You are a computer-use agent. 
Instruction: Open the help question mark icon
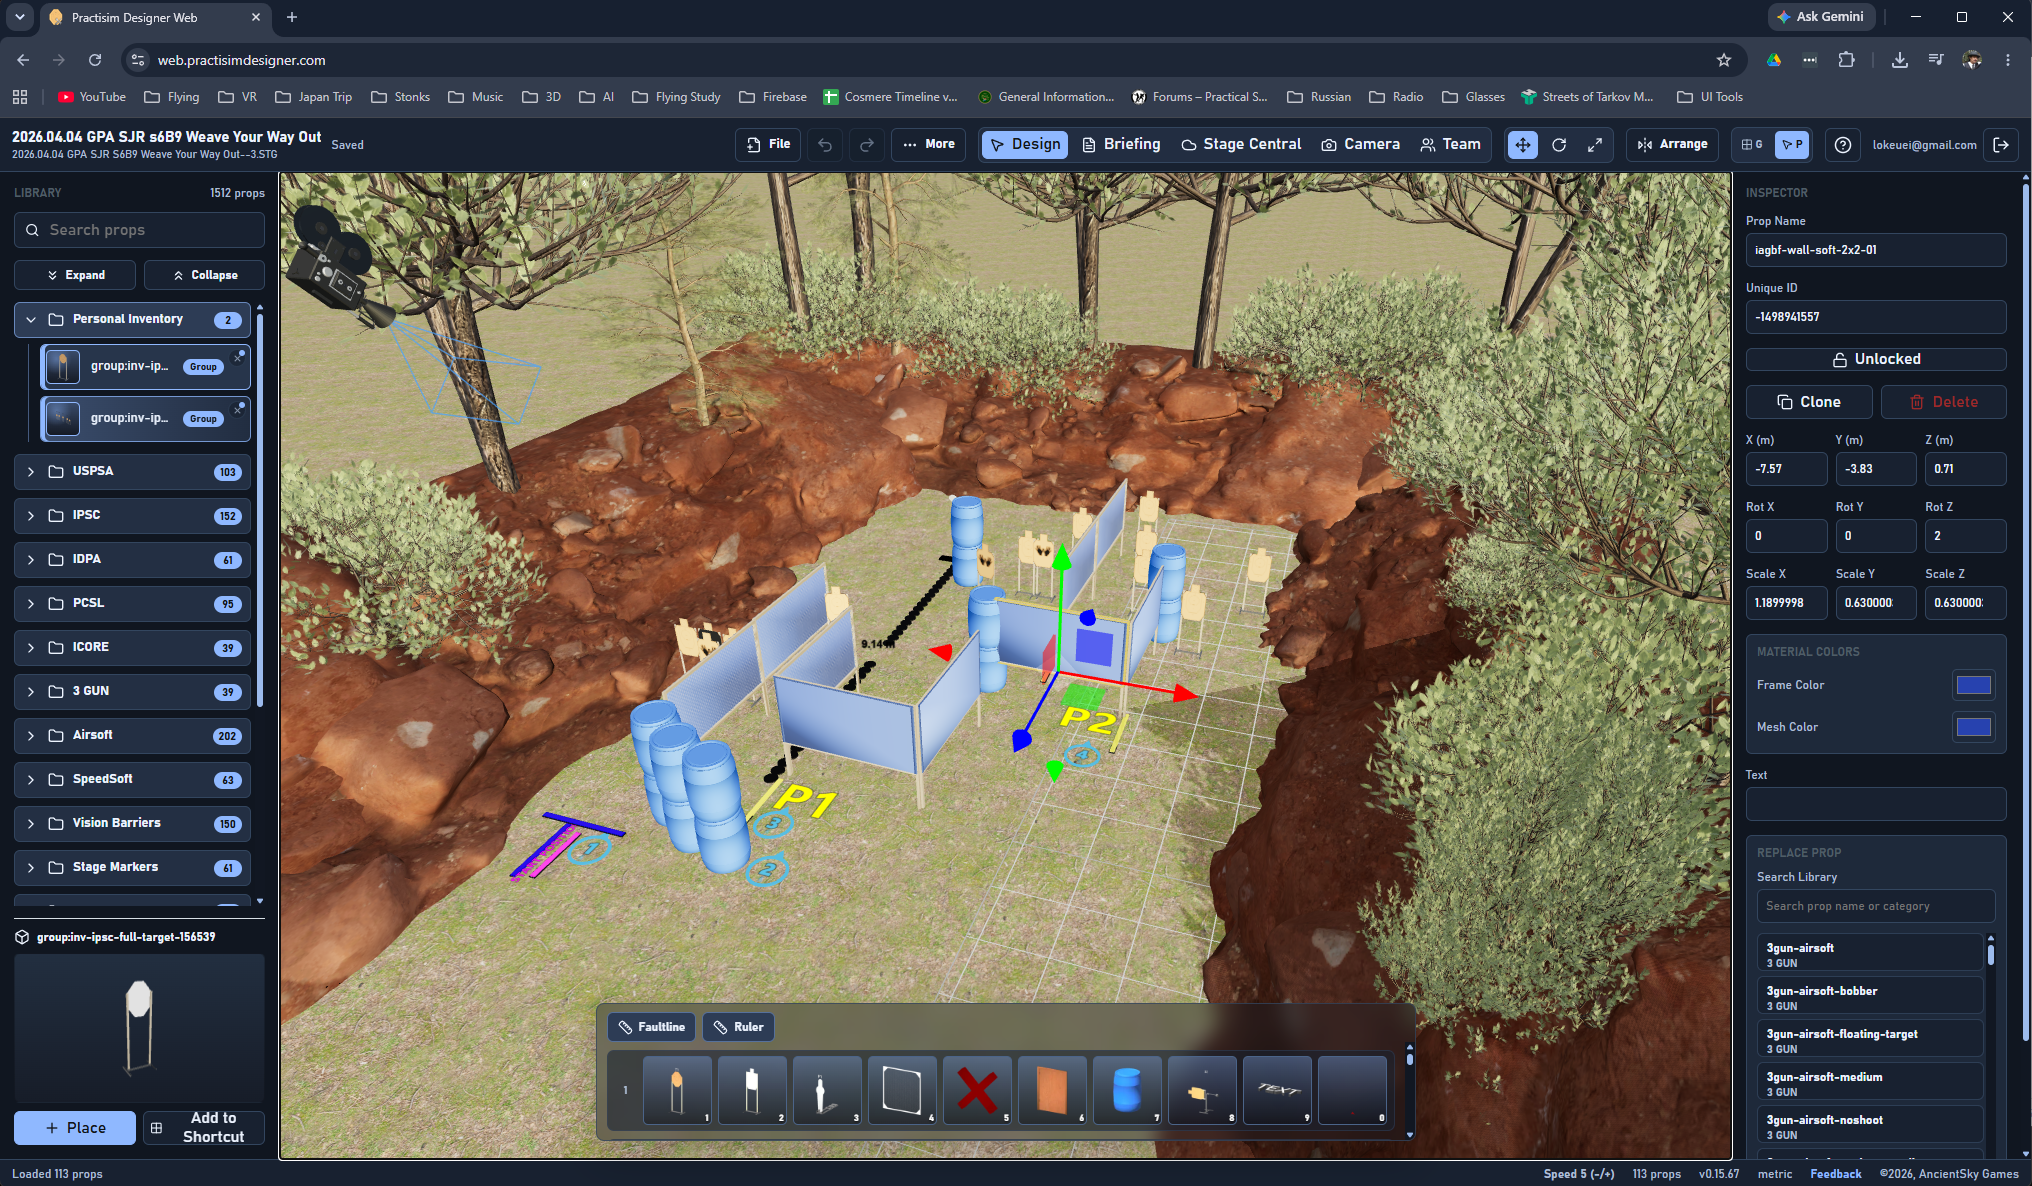1843,145
